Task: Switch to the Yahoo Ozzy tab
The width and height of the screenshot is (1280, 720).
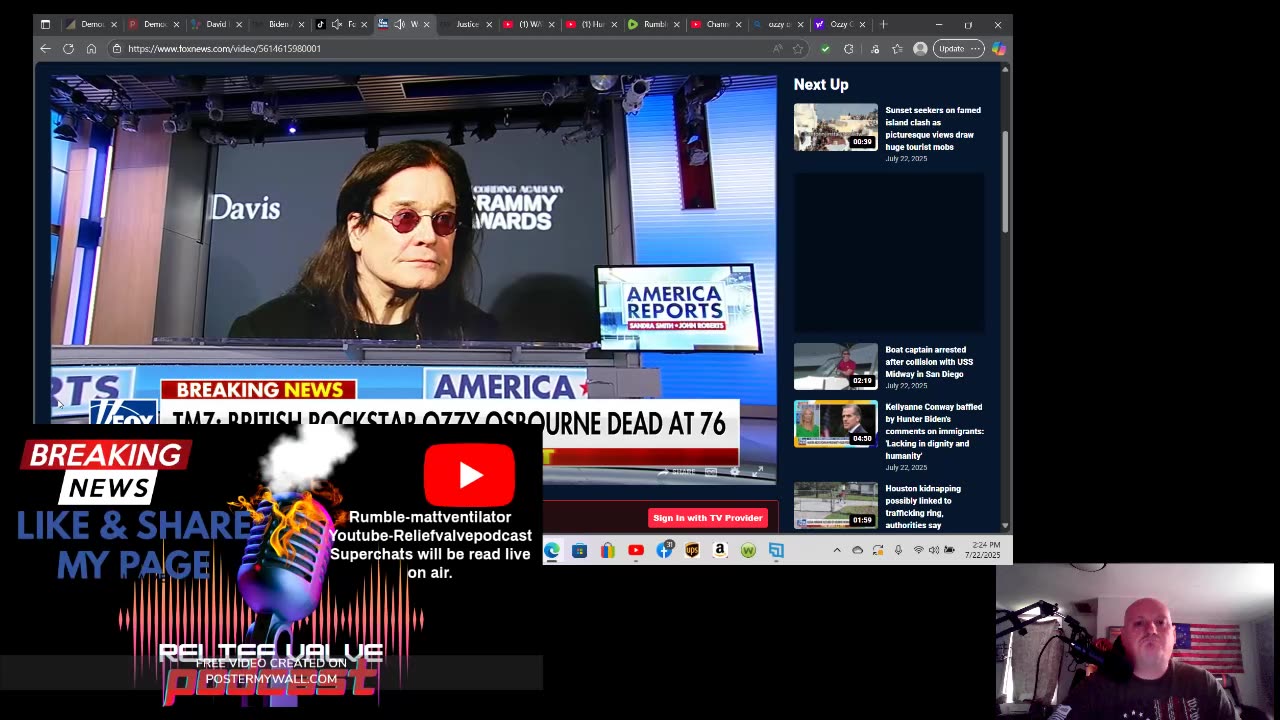Action: (839, 24)
